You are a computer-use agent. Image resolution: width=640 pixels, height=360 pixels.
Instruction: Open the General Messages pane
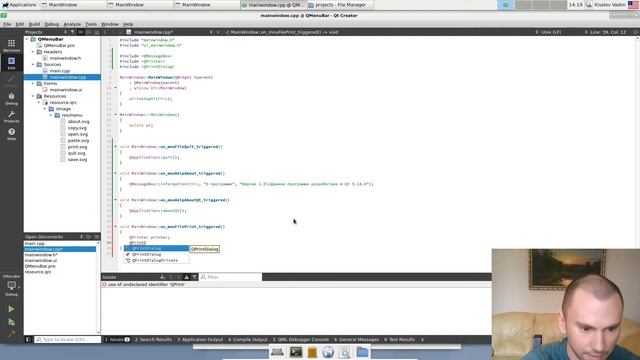(x=356, y=339)
